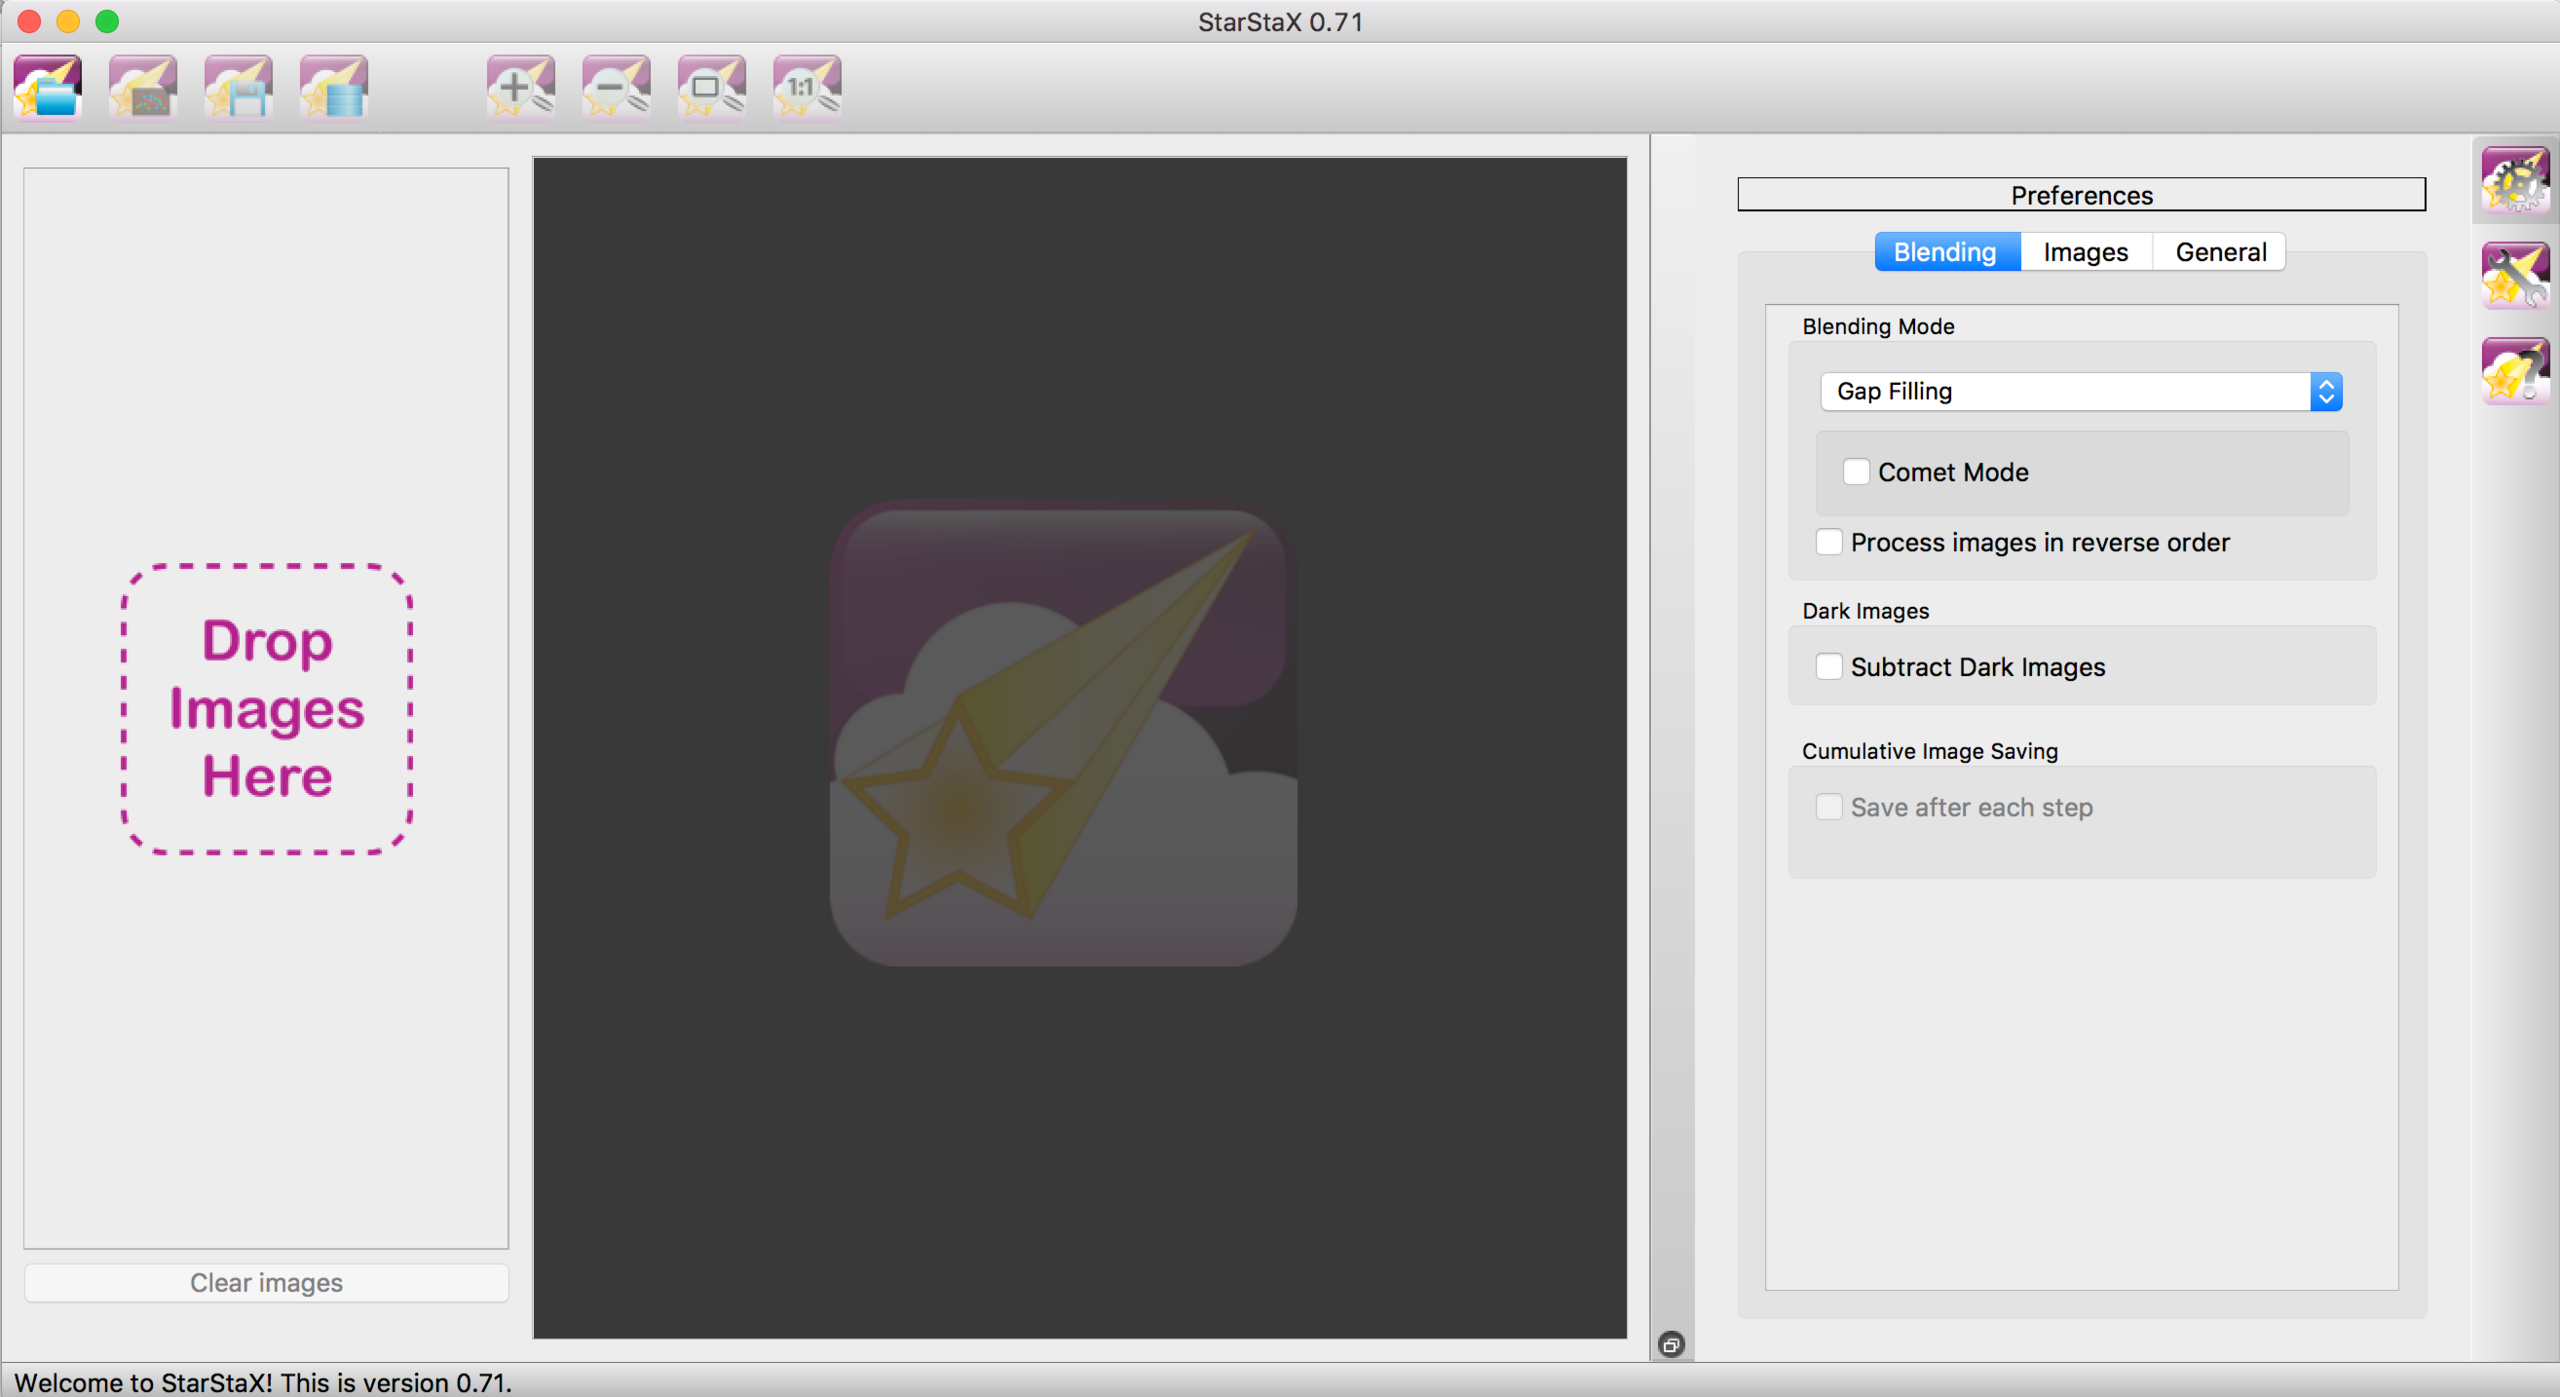Click the 1:1 actual size zoom icon
Viewport: 2560px width, 1397px height.
pyautogui.click(x=806, y=87)
